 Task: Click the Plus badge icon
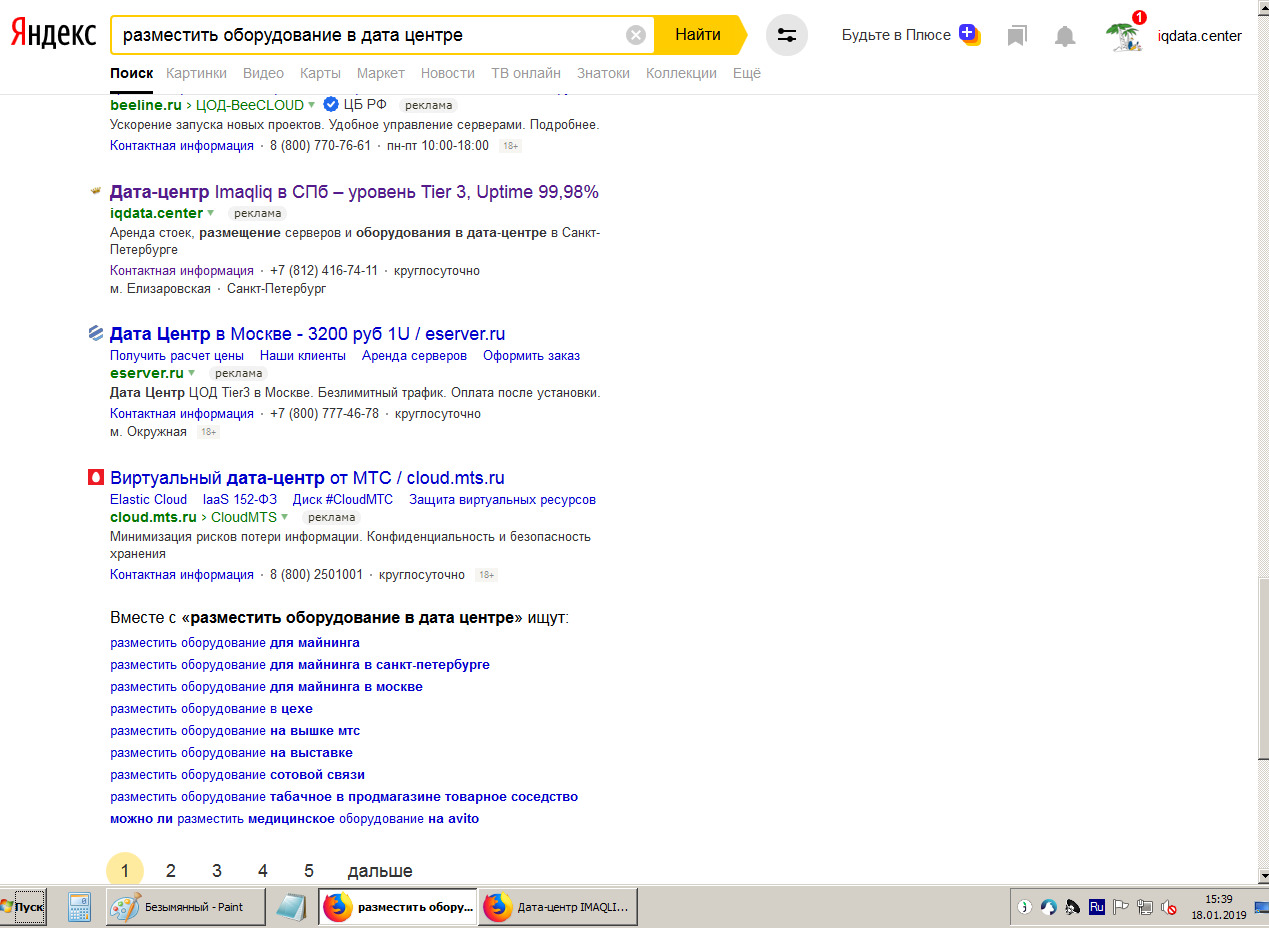coord(968,33)
